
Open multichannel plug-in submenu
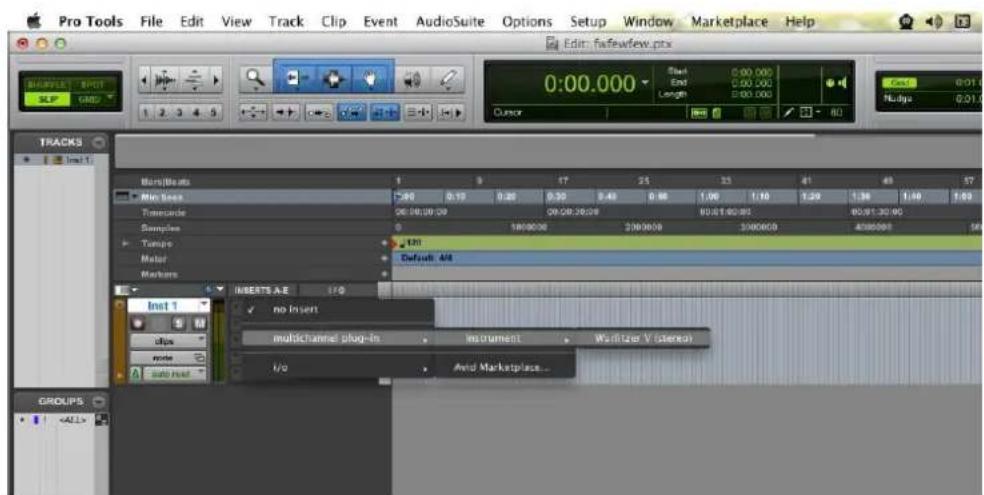click(x=338, y=338)
